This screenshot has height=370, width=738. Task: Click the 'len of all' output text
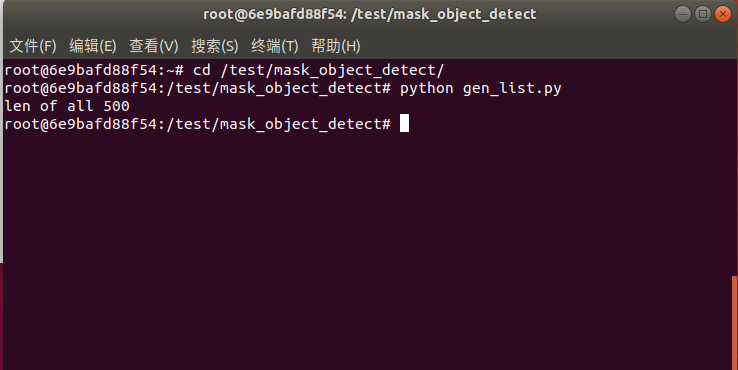point(49,106)
